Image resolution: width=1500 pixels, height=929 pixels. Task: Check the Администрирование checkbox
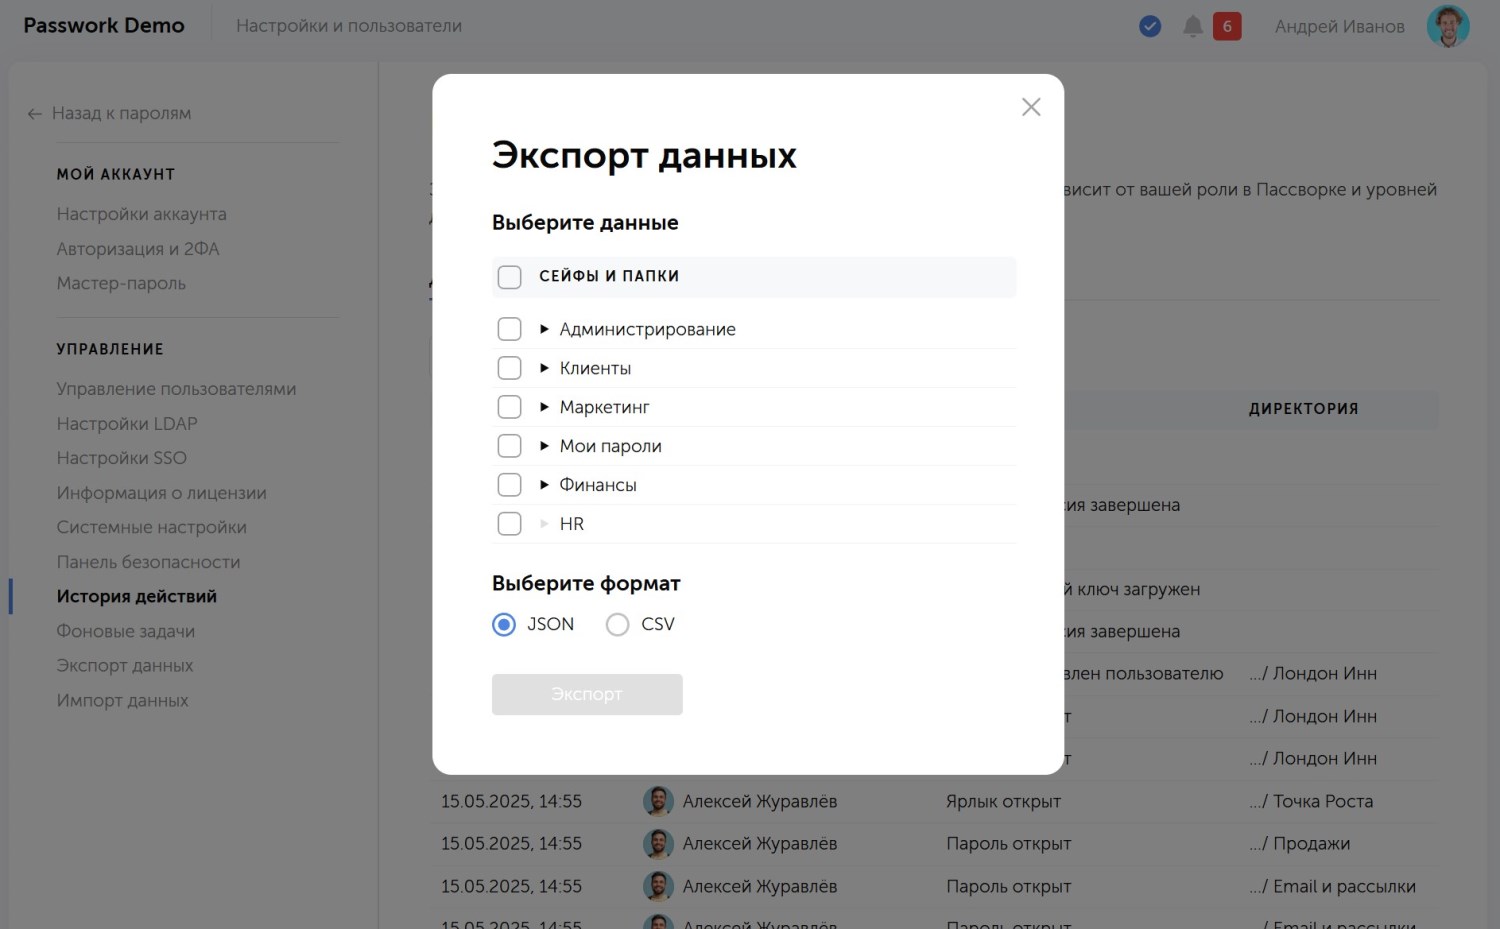tap(509, 329)
